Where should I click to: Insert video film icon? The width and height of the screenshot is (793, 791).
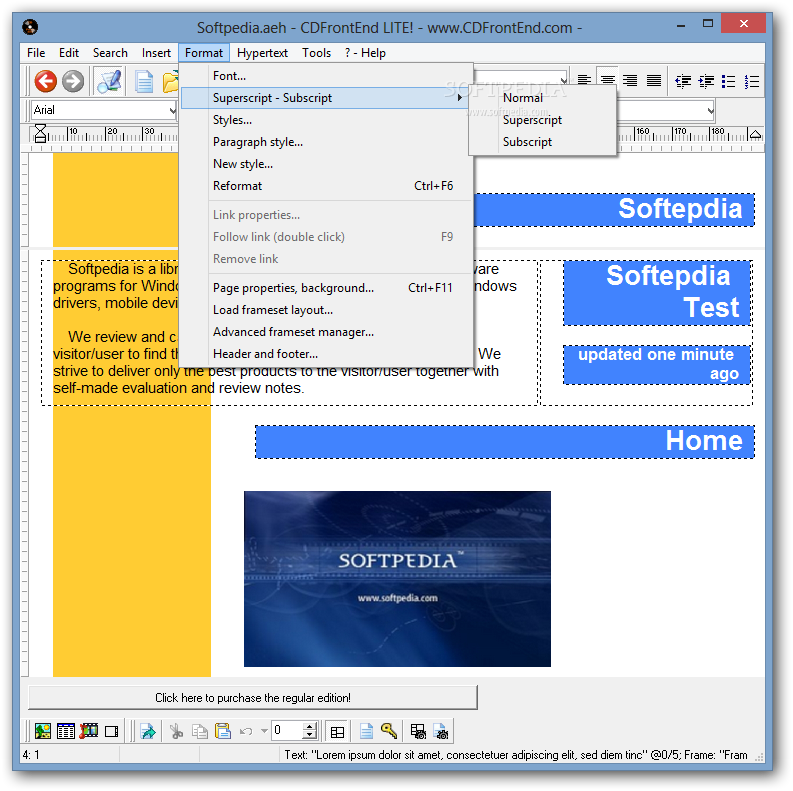[x=89, y=731]
